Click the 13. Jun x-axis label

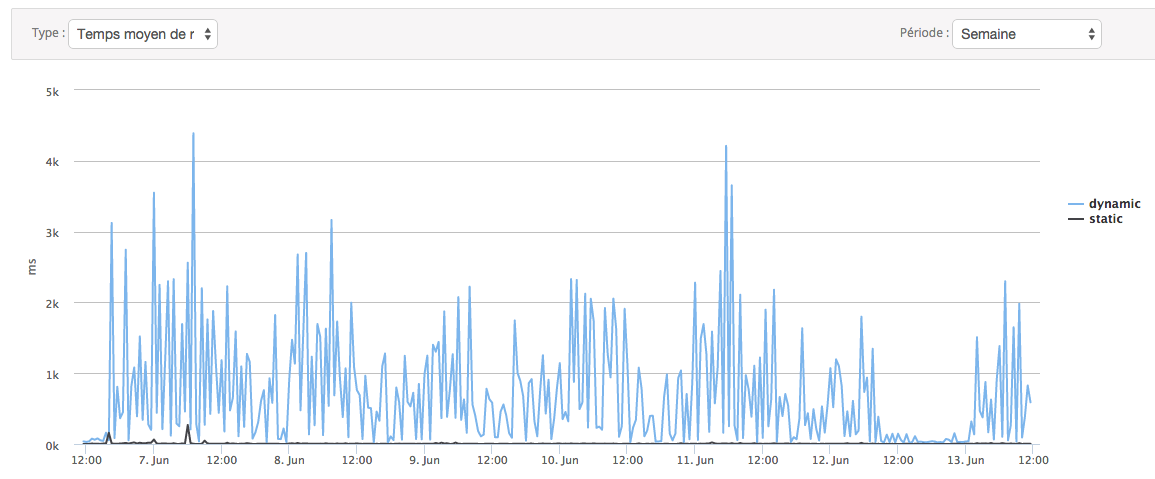point(964,461)
